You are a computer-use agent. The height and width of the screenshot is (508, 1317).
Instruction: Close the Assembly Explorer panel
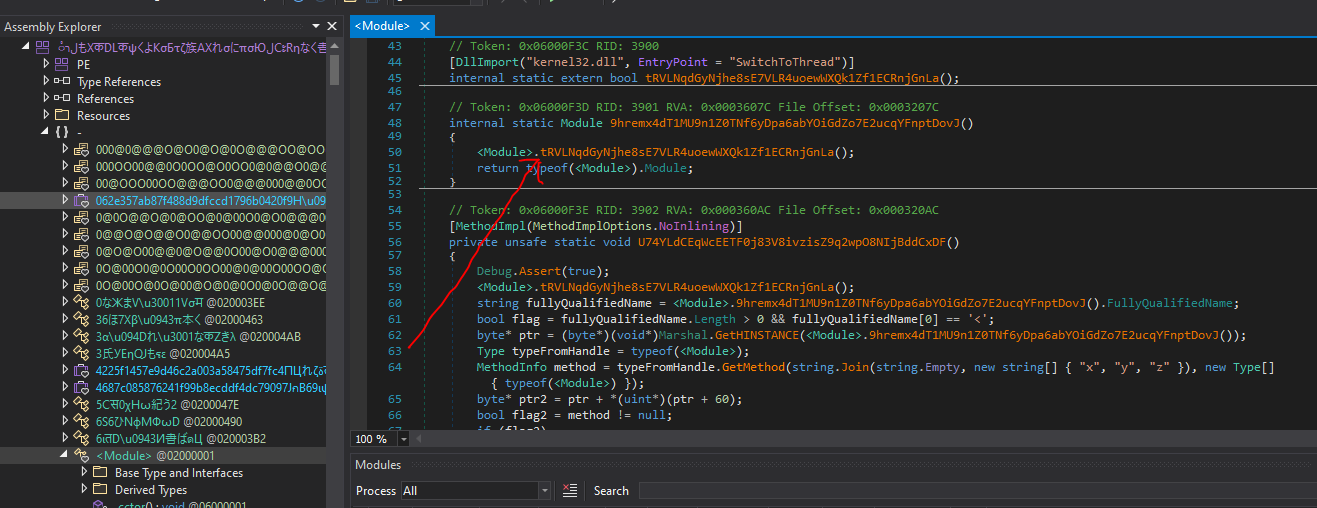332,27
